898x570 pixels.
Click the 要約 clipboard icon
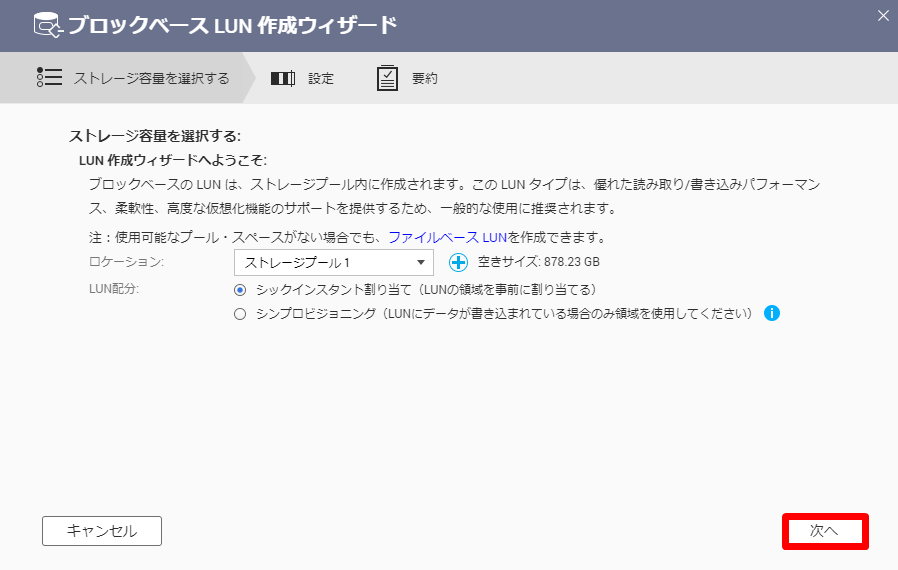click(x=387, y=78)
